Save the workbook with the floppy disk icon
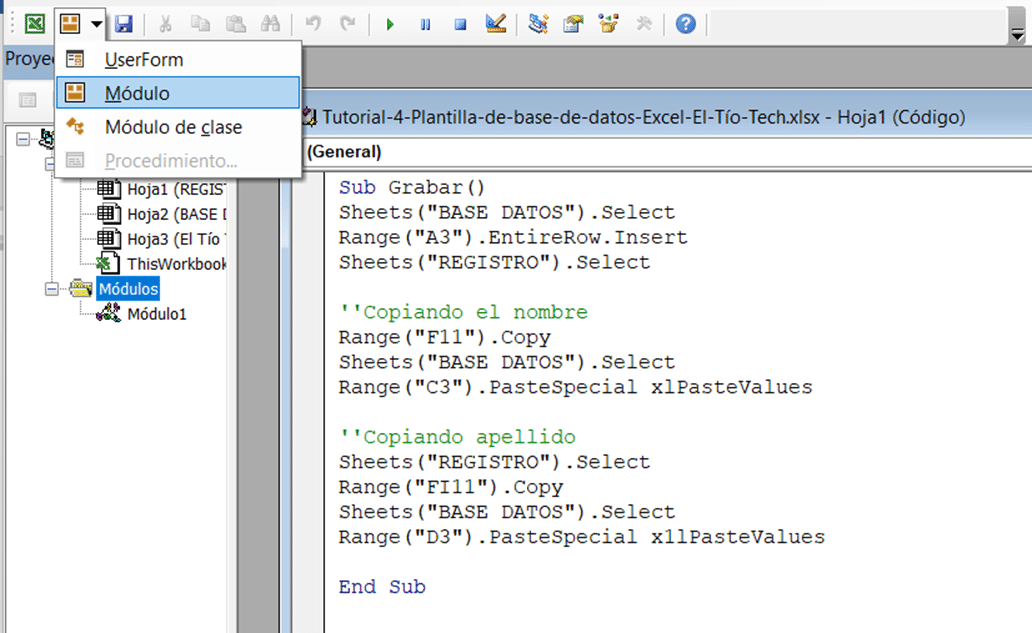The image size is (1032, 633). click(x=124, y=24)
